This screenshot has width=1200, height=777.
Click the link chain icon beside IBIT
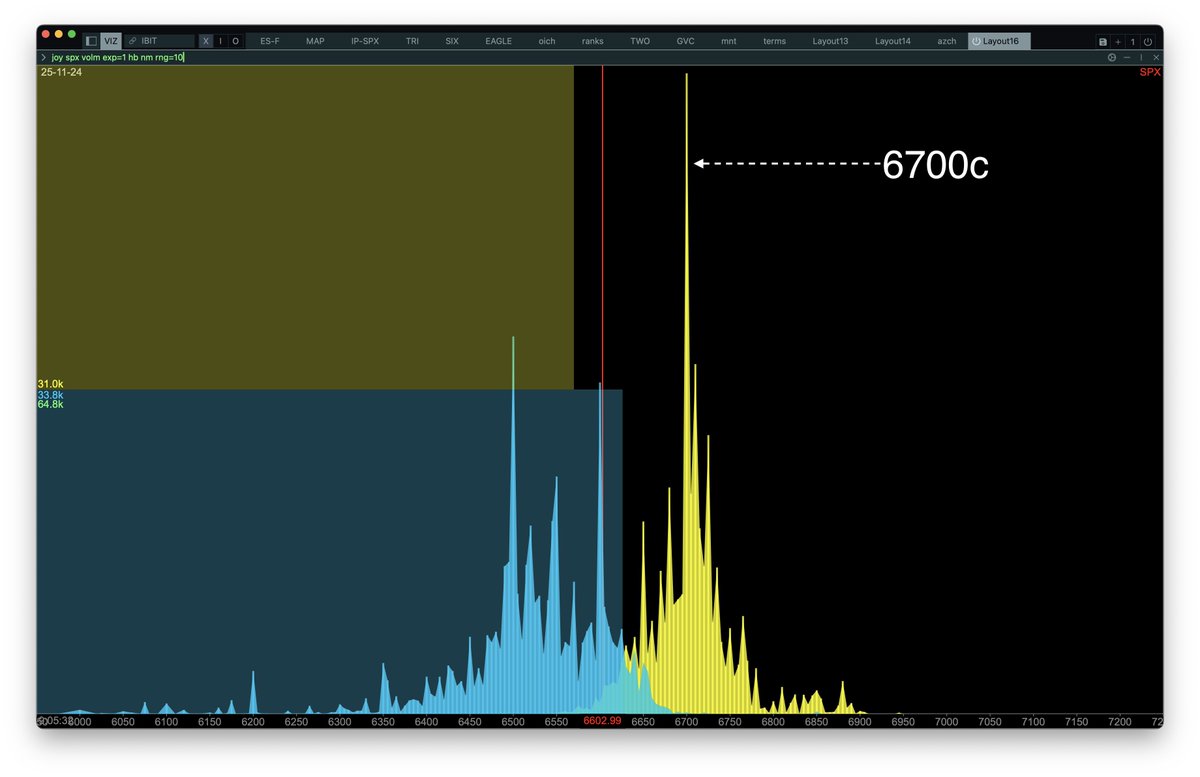click(x=132, y=41)
